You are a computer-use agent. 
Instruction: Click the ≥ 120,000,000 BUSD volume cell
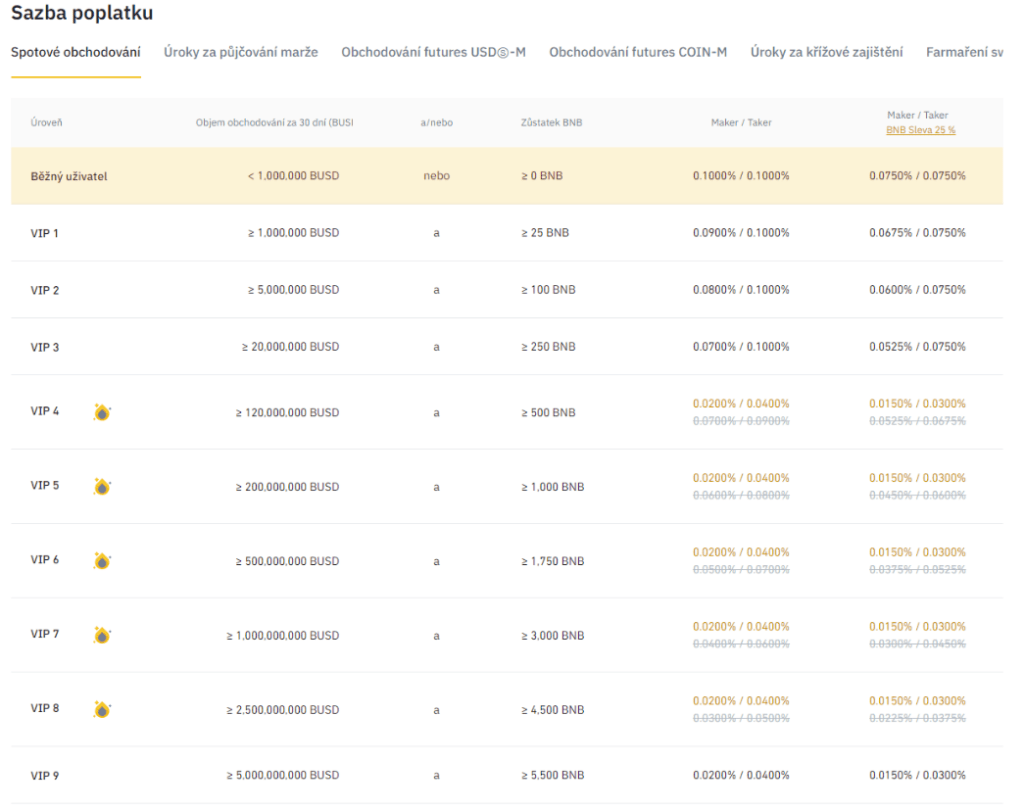click(287, 412)
